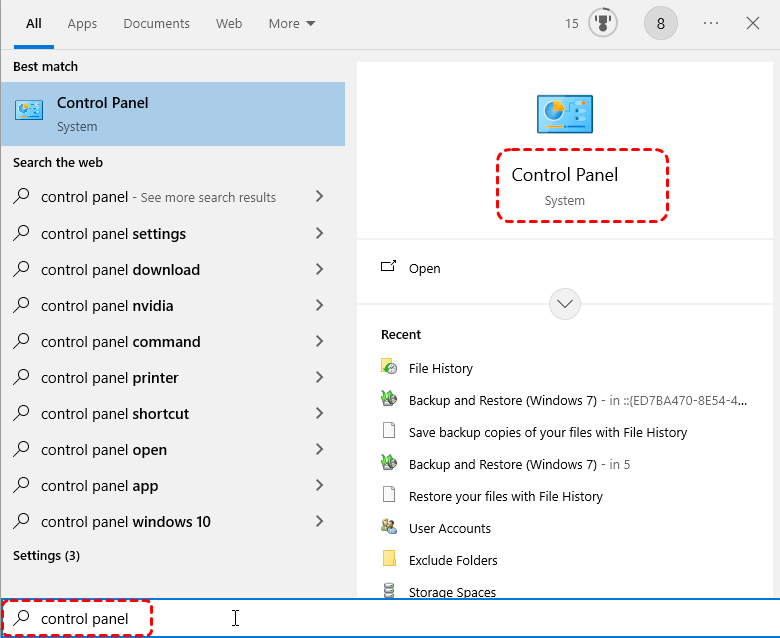
Task: Click document icon for Save backup copies
Action: [x=389, y=431]
